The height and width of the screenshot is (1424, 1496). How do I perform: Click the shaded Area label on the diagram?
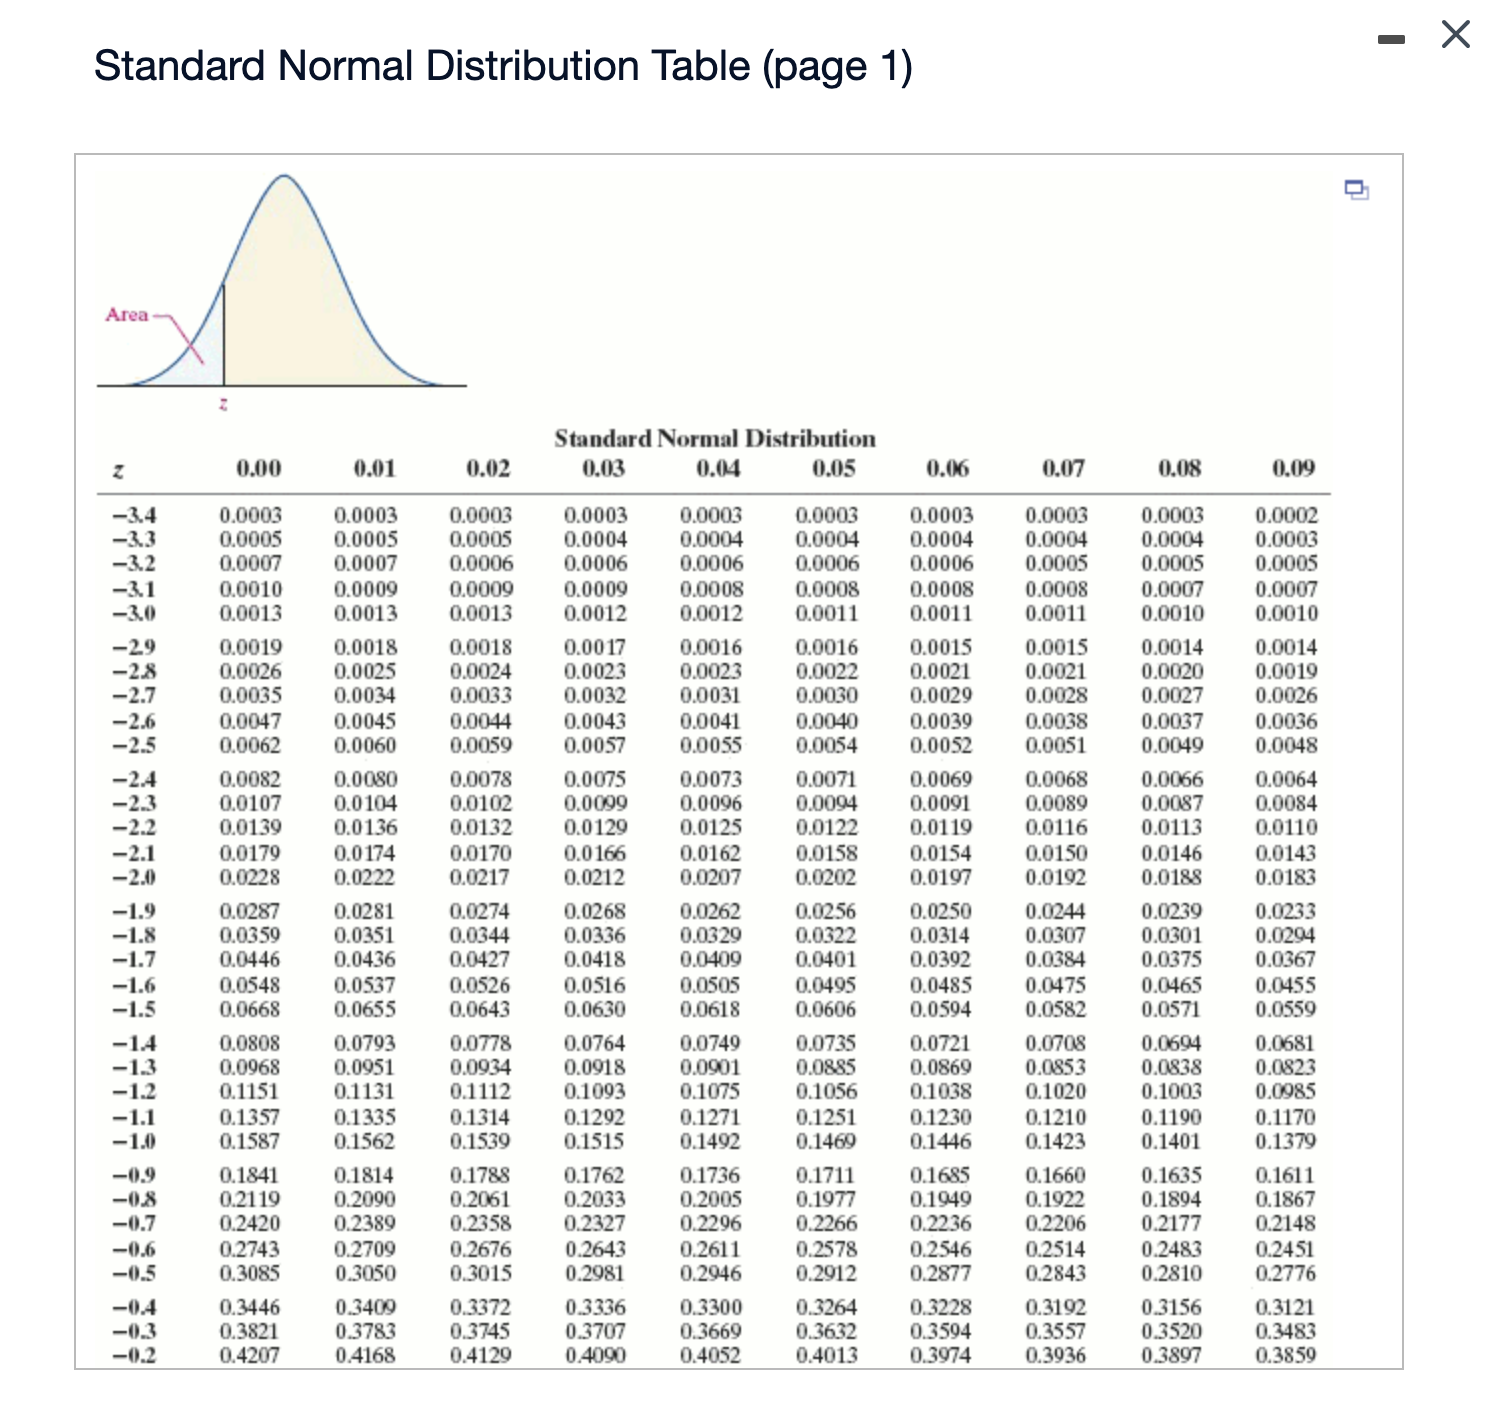127,313
